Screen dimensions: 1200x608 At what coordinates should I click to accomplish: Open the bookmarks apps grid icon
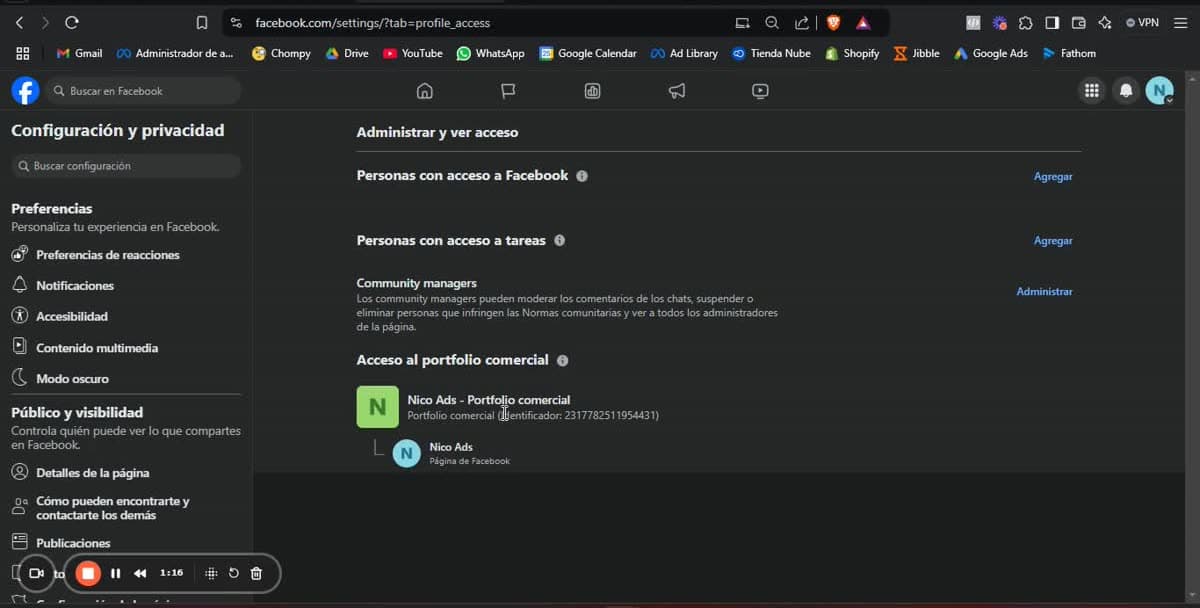click(x=23, y=53)
